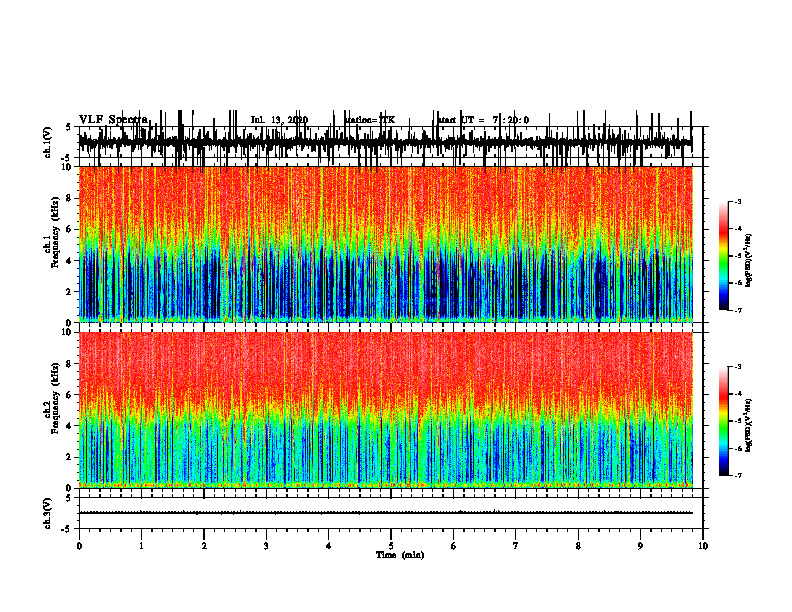The width and height of the screenshot is (792, 612).
Task: Click the ch.2 spectrogram panel
Action: (x=386, y=410)
